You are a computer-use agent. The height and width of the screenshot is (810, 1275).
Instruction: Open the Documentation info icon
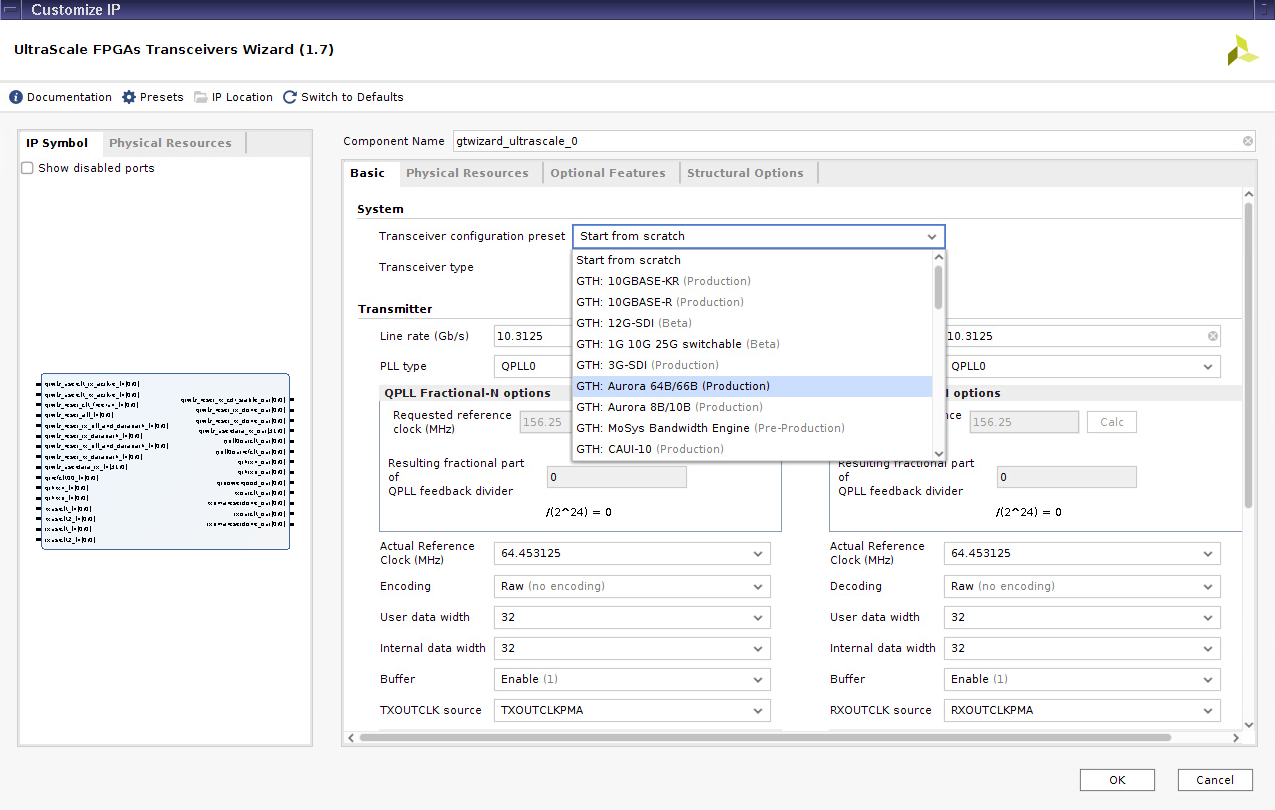[x=16, y=97]
